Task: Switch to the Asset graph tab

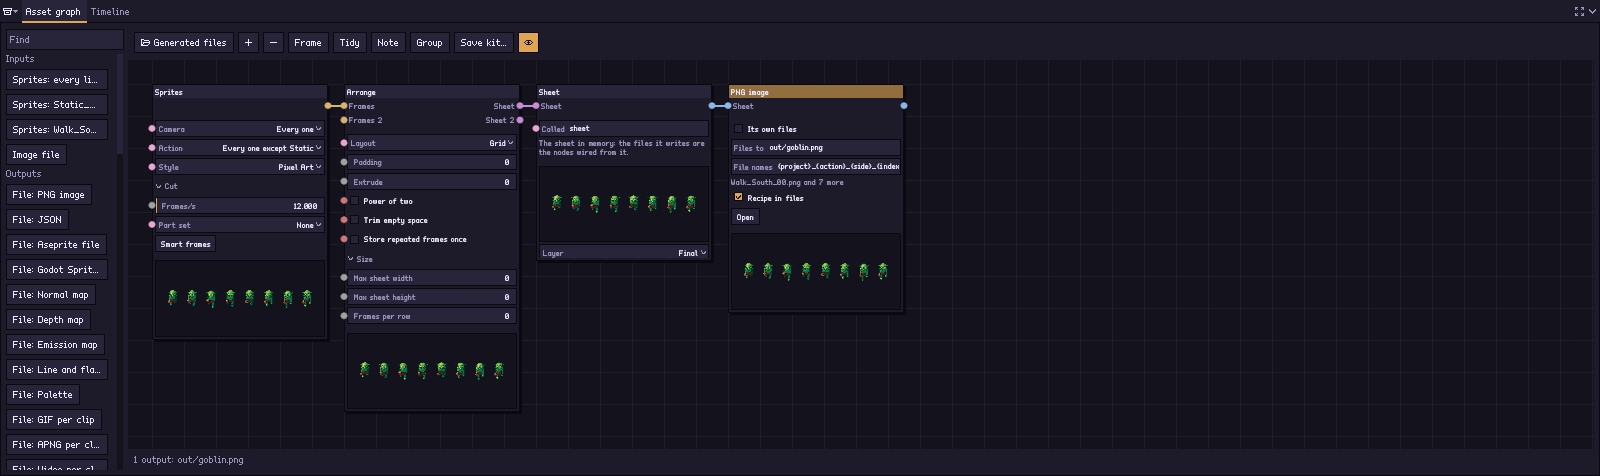Action: click(53, 12)
